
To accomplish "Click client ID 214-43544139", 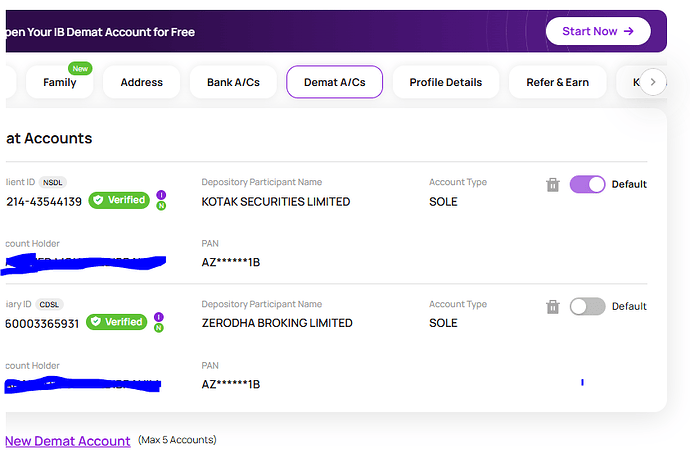I will [x=44, y=202].
